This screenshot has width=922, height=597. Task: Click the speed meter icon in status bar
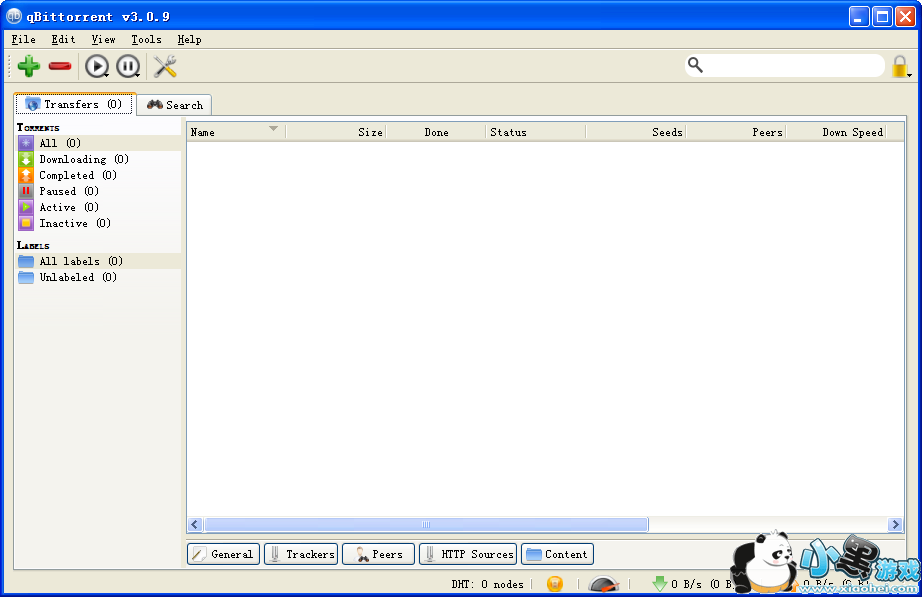[603, 584]
